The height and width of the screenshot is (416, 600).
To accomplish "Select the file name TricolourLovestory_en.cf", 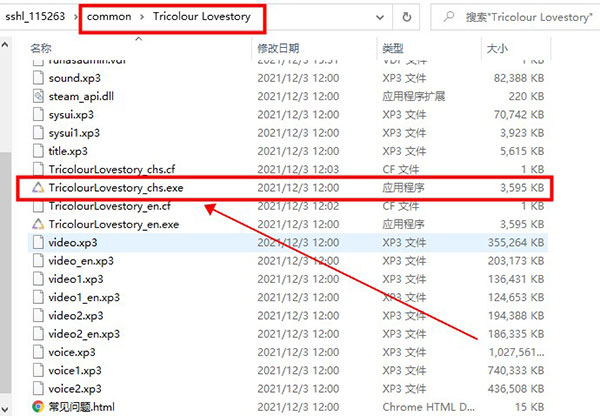I will pos(110,206).
